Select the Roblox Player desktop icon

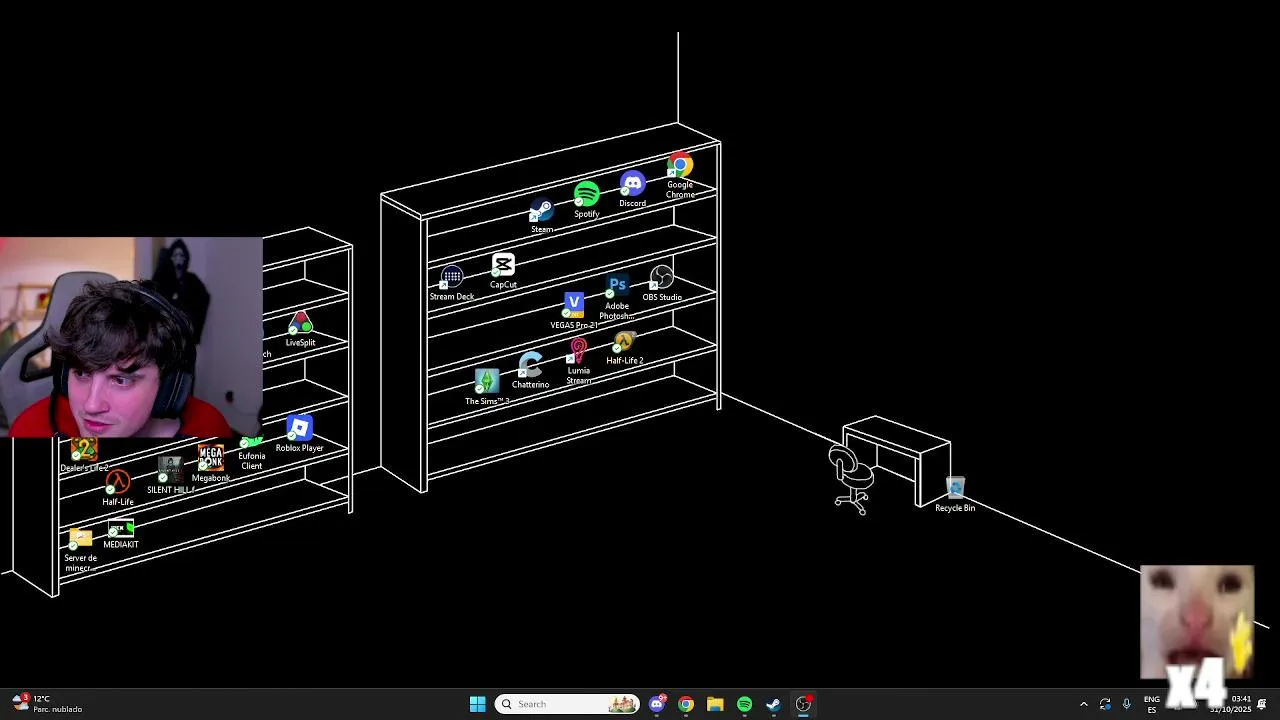(299, 435)
